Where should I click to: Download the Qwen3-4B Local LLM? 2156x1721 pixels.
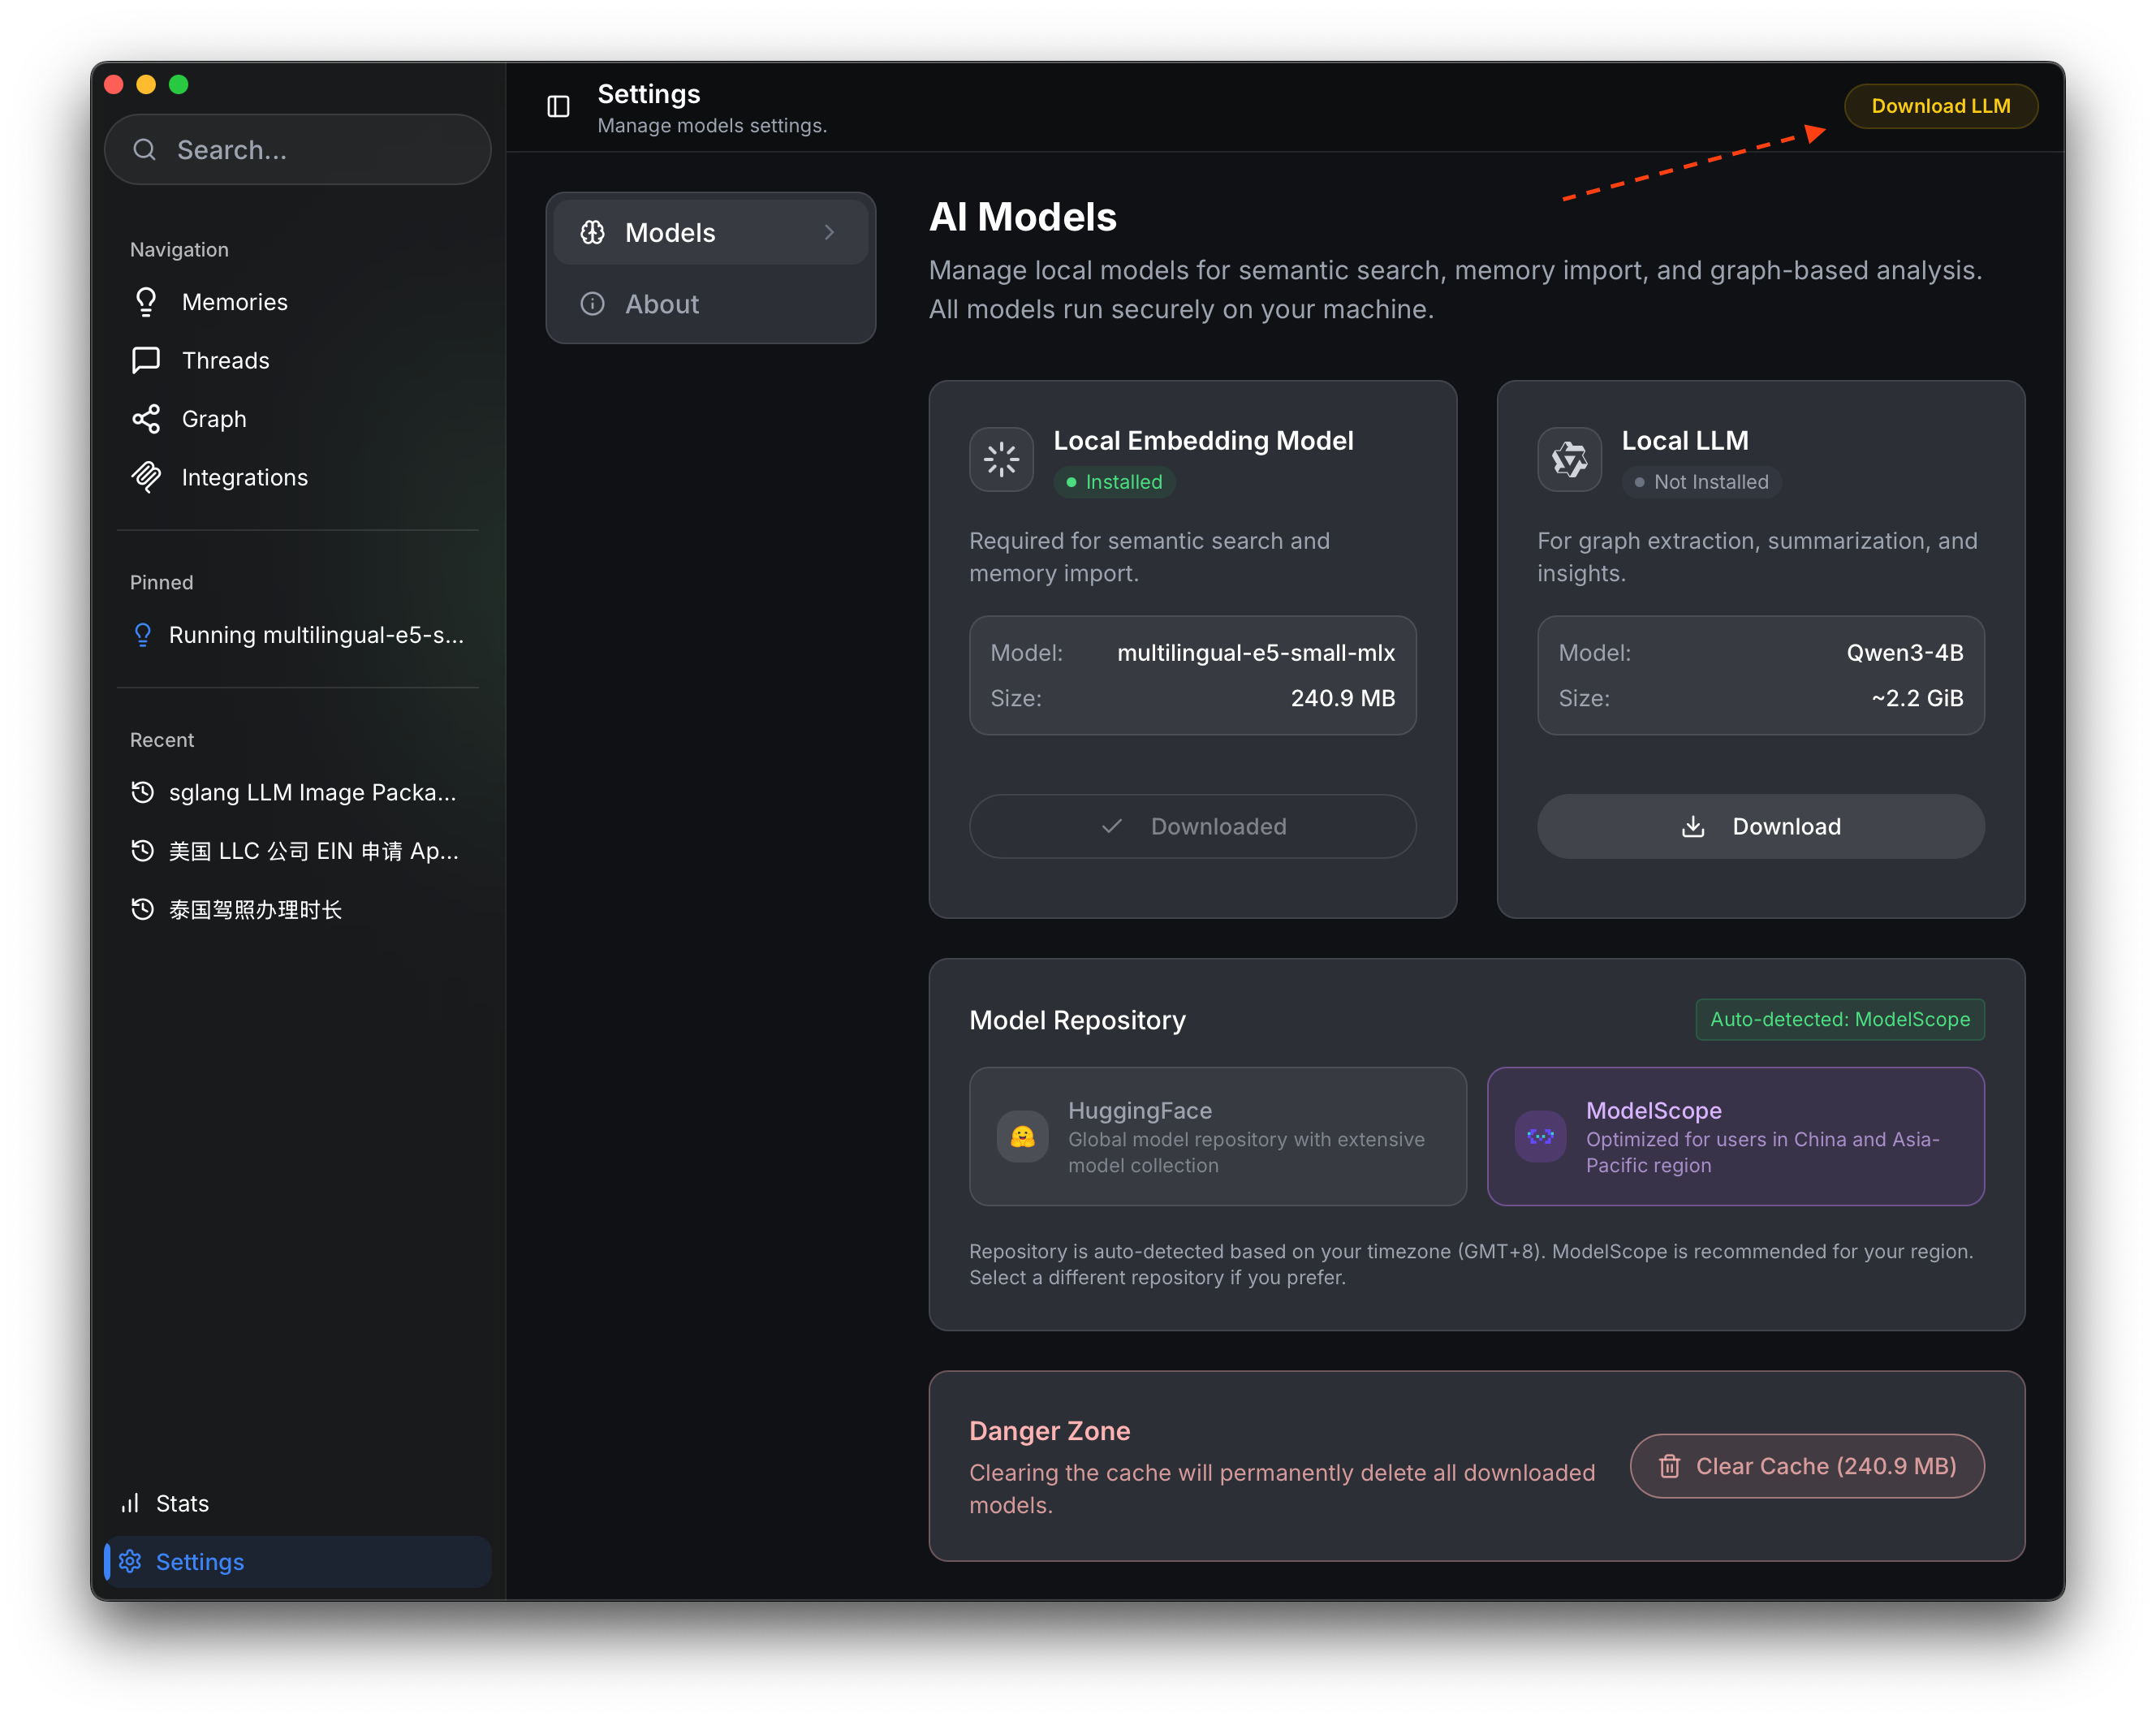coord(1761,827)
